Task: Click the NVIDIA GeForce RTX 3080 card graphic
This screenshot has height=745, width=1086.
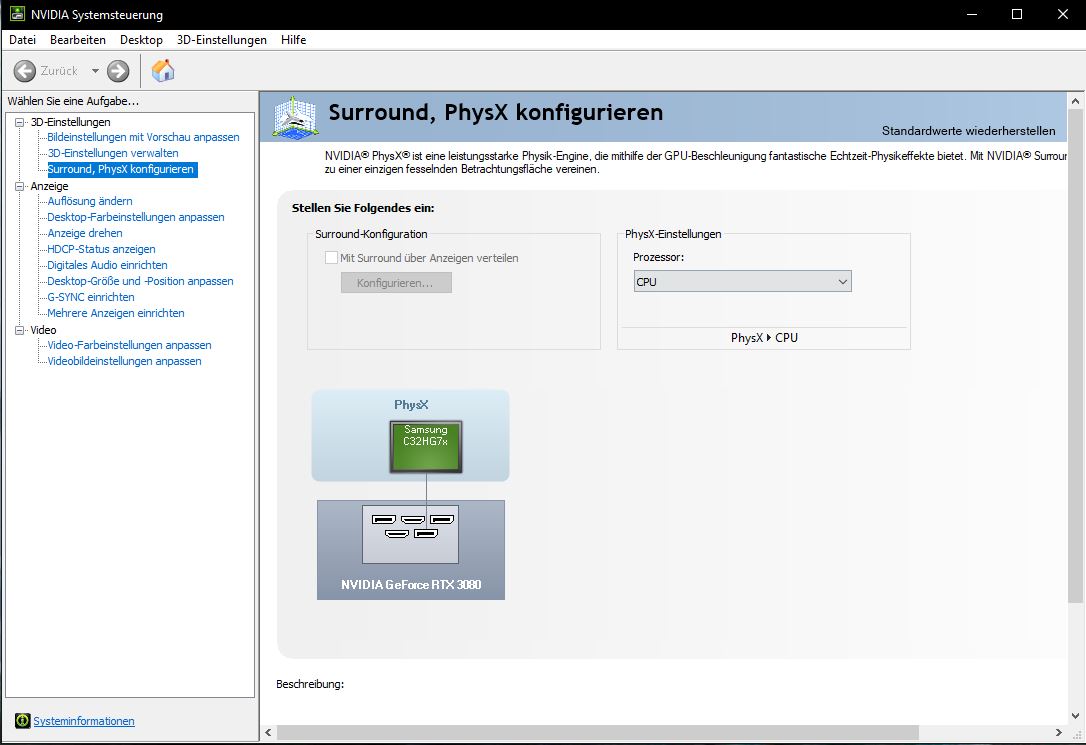Action: [x=411, y=550]
